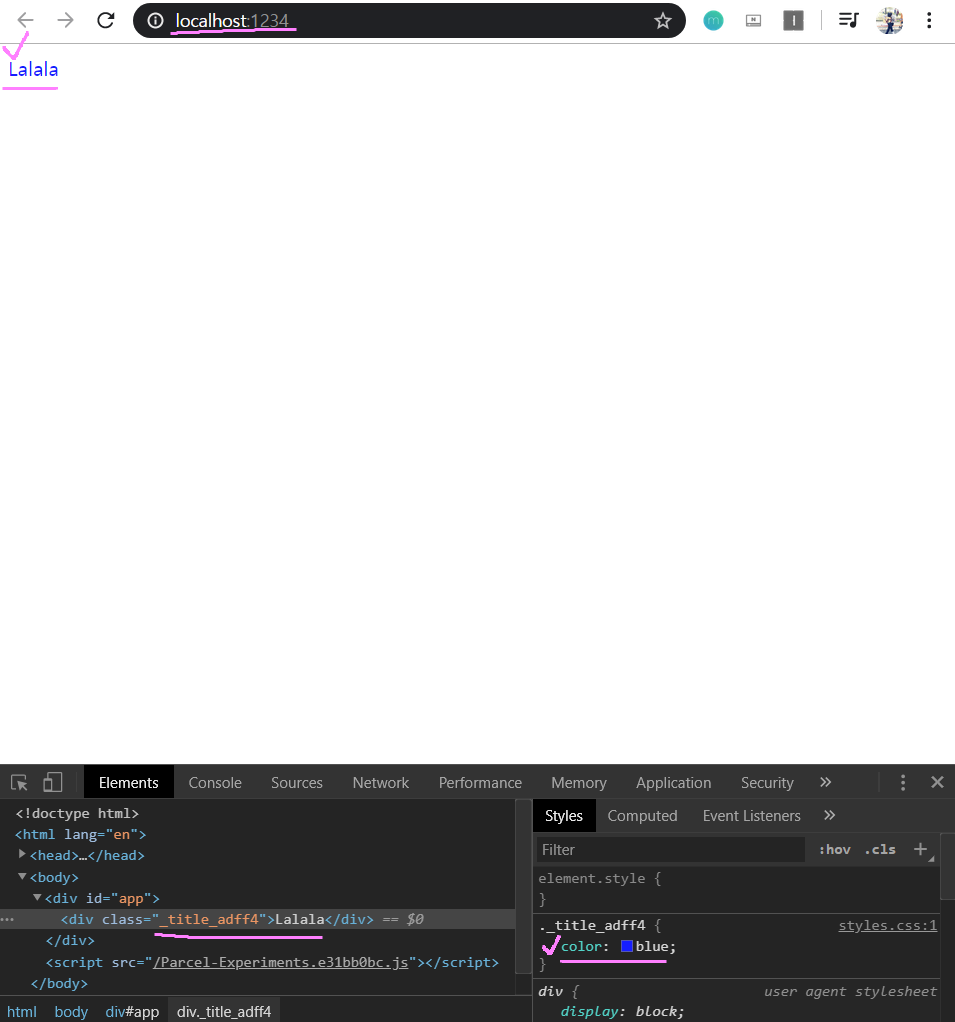Switch to the Network tab
This screenshot has width=955, height=1022.
coord(381,782)
